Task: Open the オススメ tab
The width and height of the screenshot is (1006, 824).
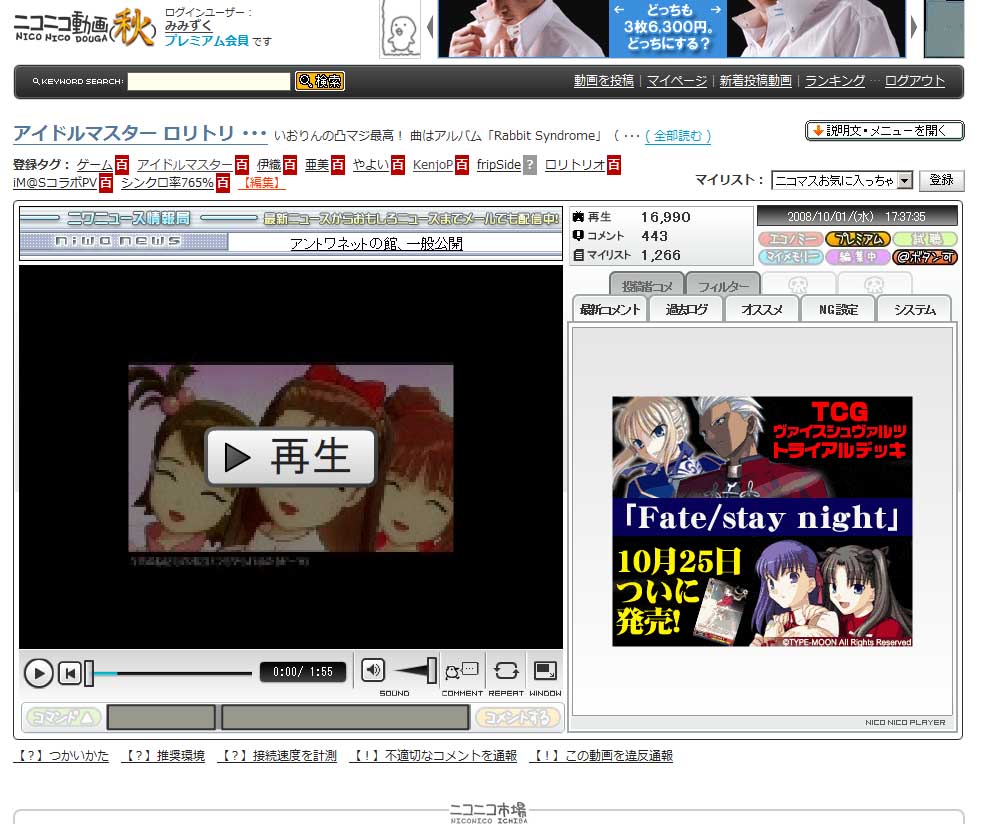Action: click(762, 309)
